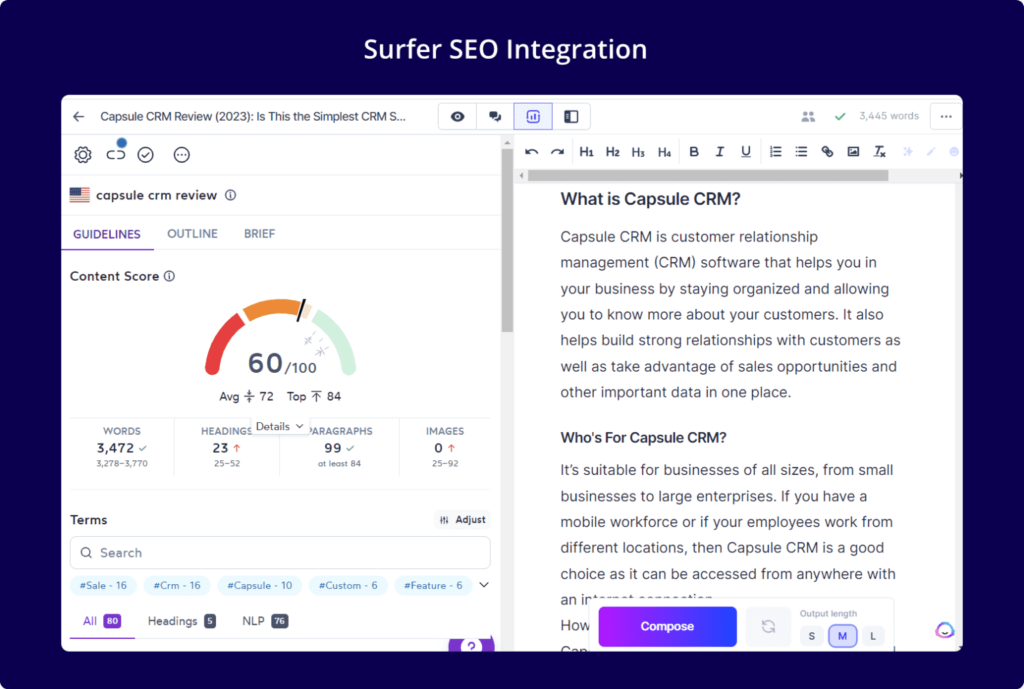Switch to the GUIDELINES tab
Viewport: 1024px width, 689px height.
pos(106,234)
